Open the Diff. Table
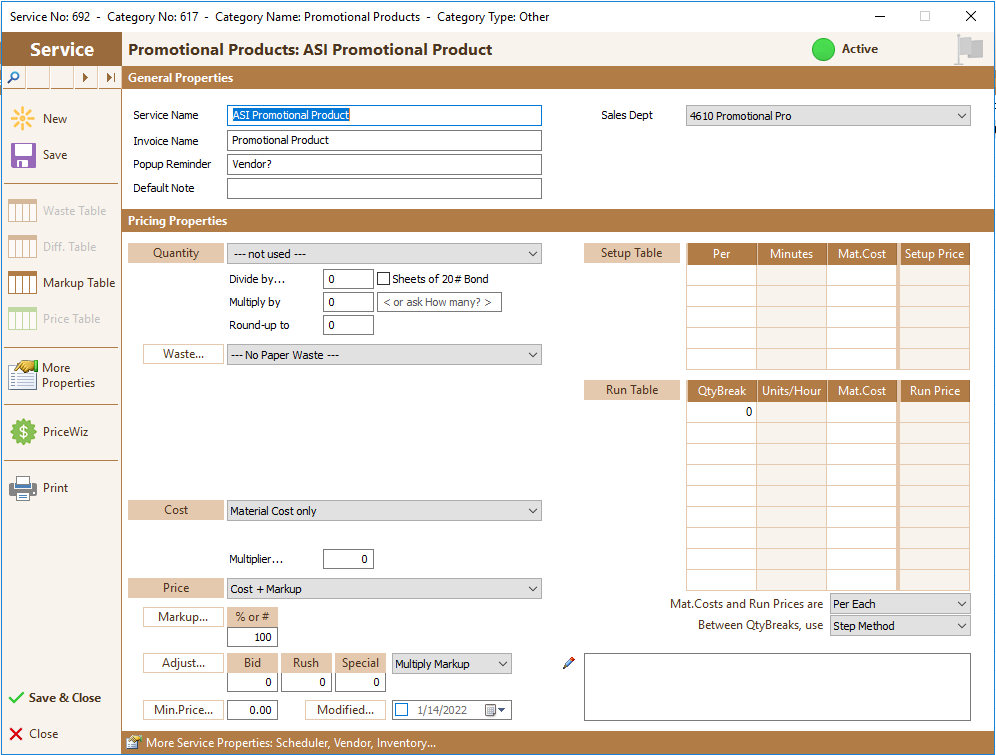Screen dimensions: 996x755 pyautogui.click(x=52, y=246)
